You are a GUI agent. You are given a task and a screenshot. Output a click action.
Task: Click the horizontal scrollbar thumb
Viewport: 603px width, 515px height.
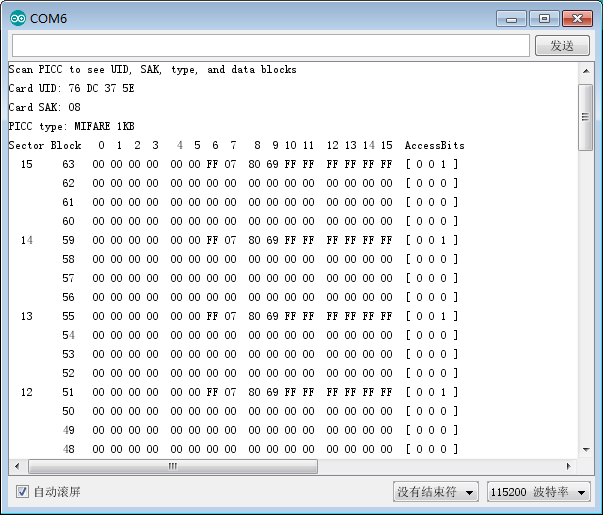pyautogui.click(x=173, y=466)
